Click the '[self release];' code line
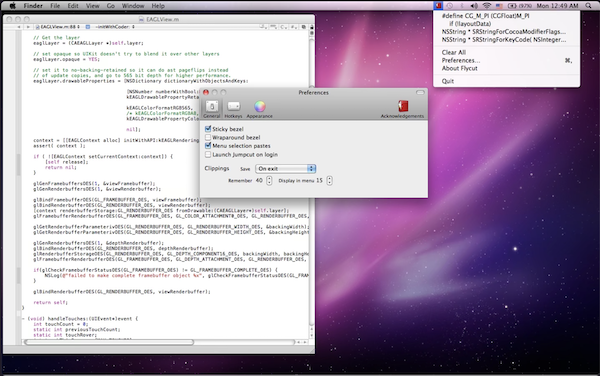 pos(66,162)
